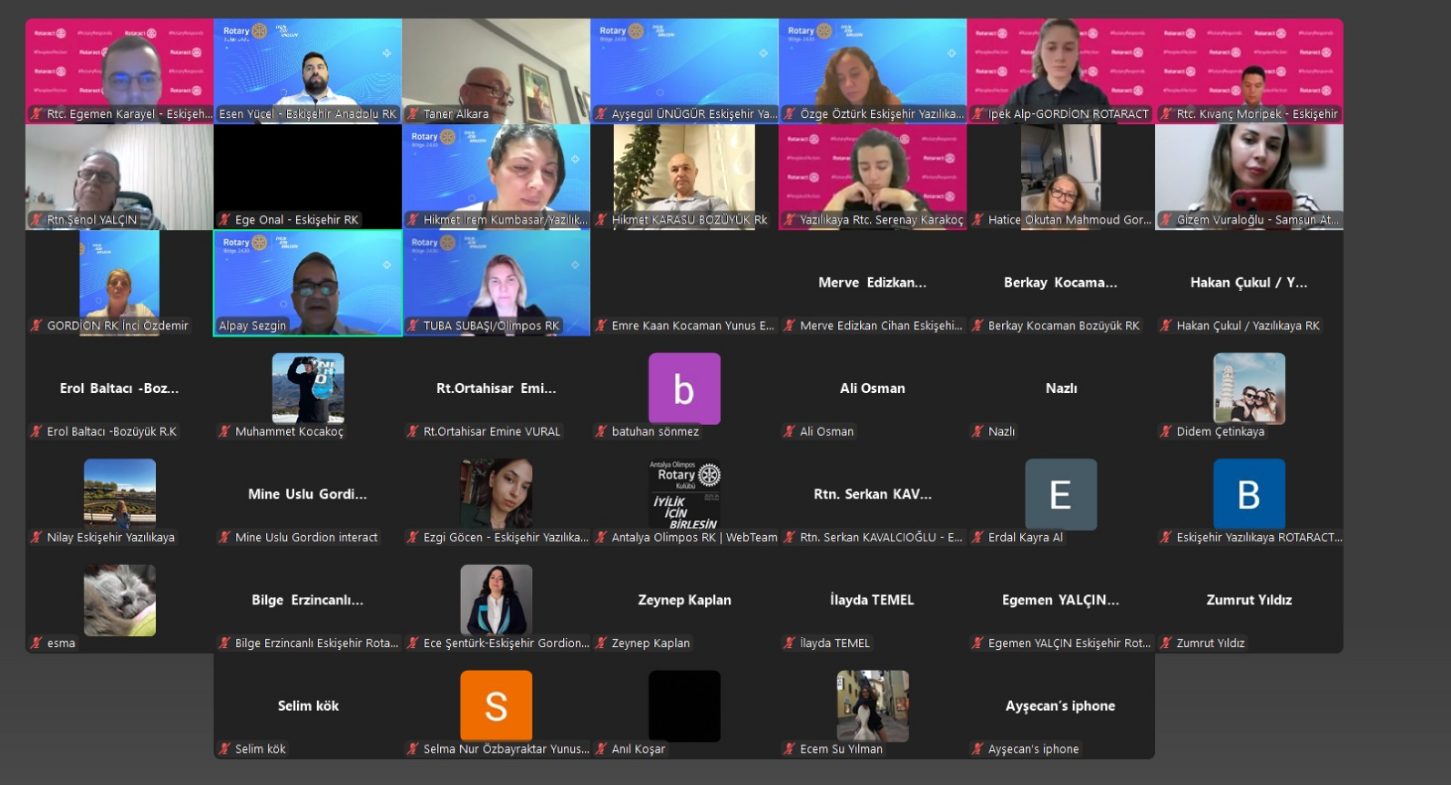Screen dimensions: 1451x785
Task: Select the gray "E" avatar of Erdal Kayra
Action: (1061, 494)
